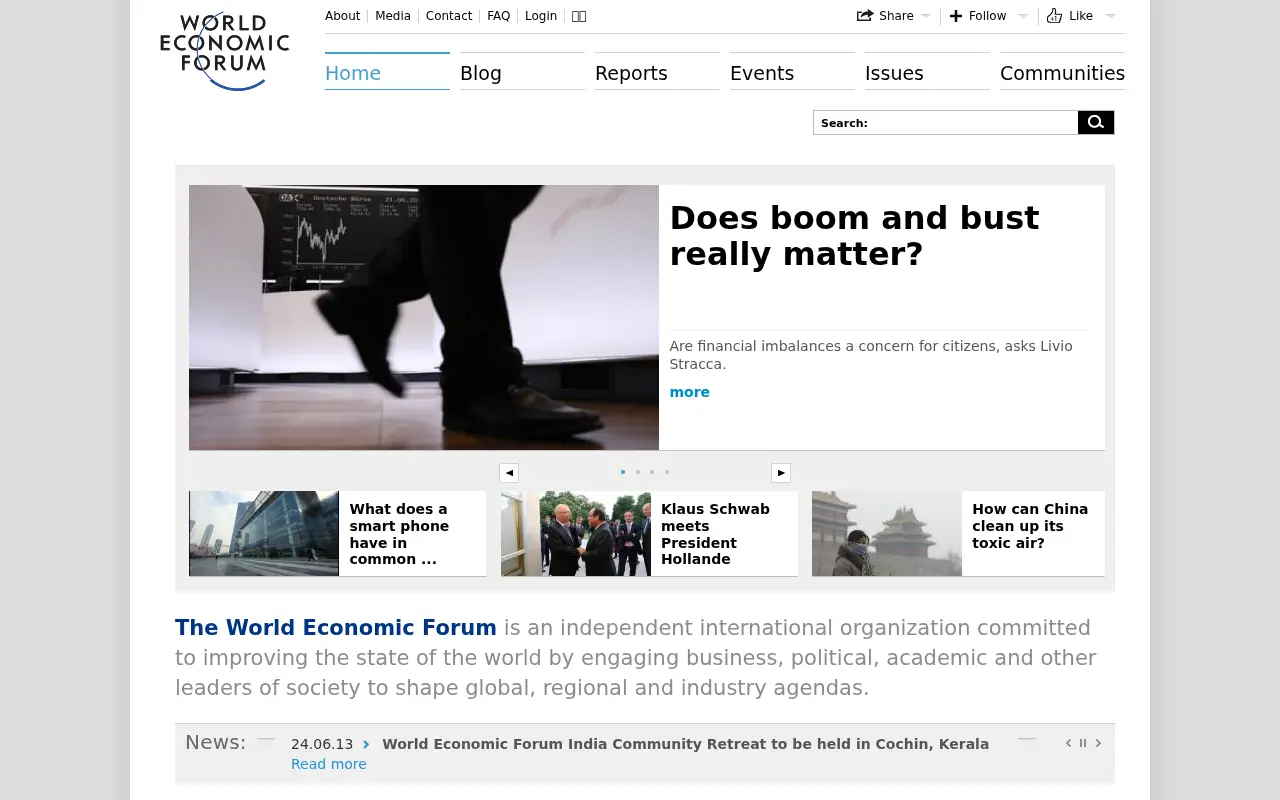This screenshot has width=1280, height=800.
Task: Advance carousel with next slide arrow
Action: [781, 473]
